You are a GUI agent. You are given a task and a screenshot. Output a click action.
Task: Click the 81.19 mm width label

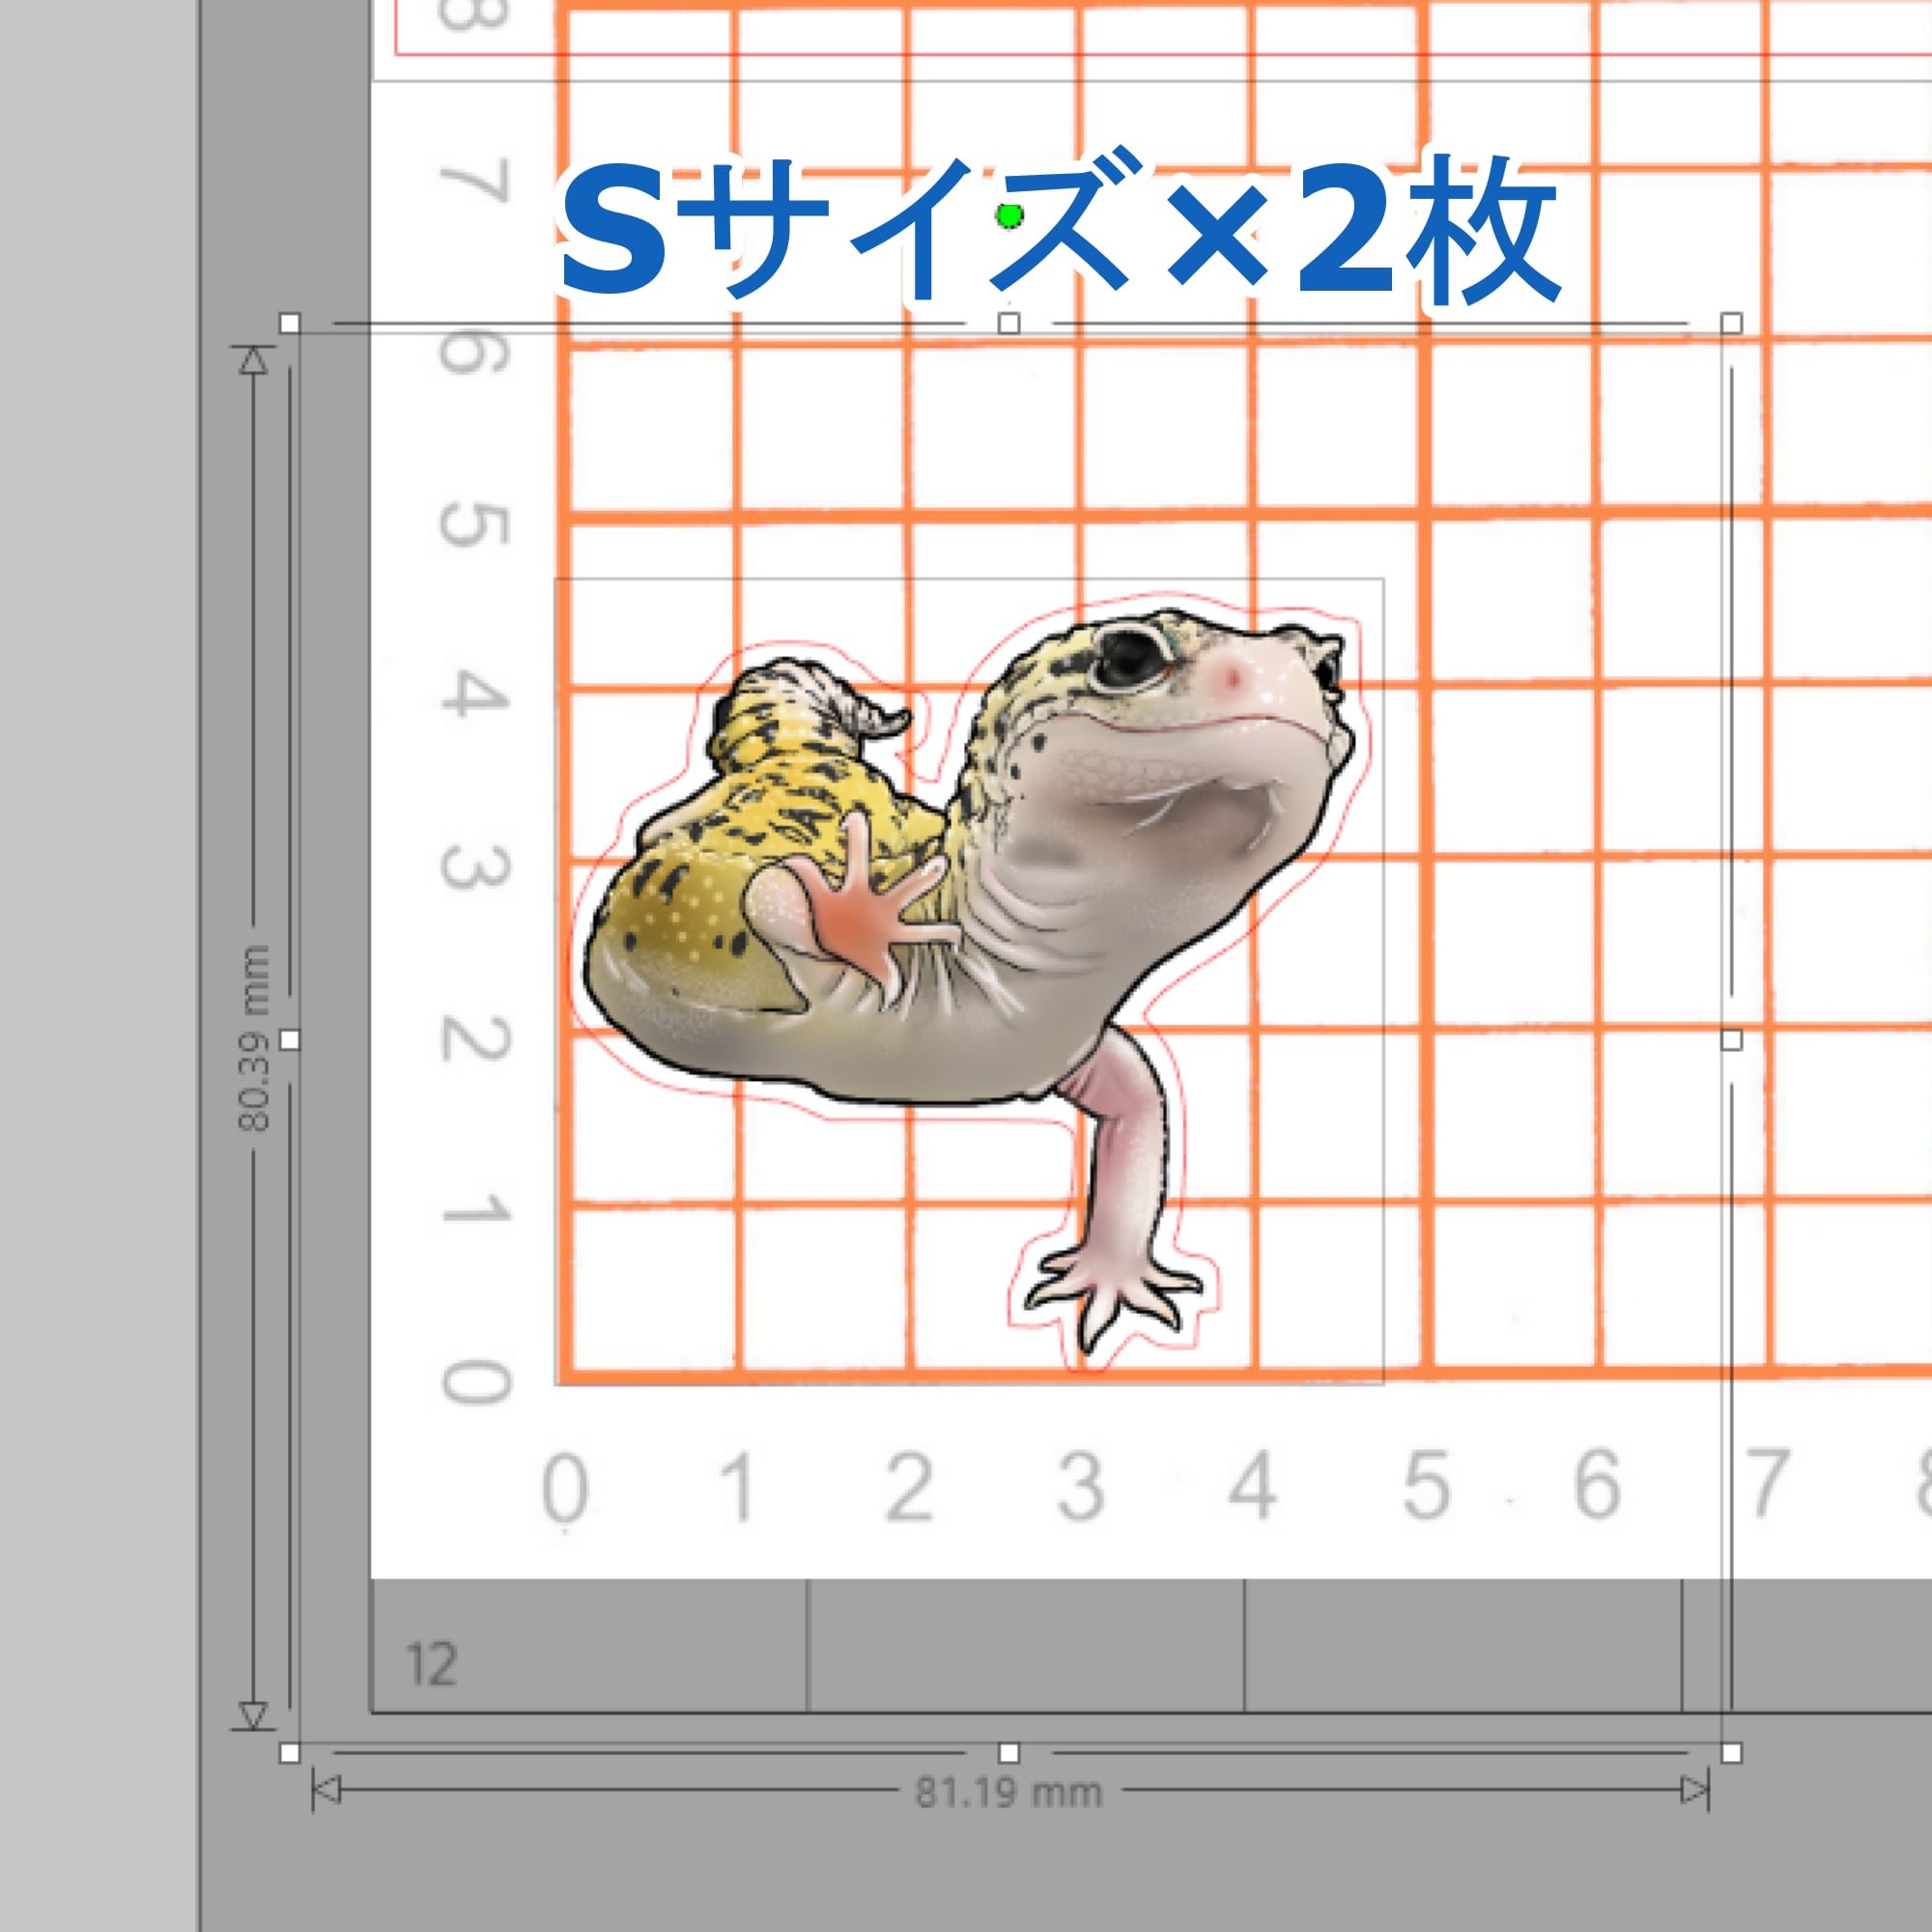point(1008,1793)
